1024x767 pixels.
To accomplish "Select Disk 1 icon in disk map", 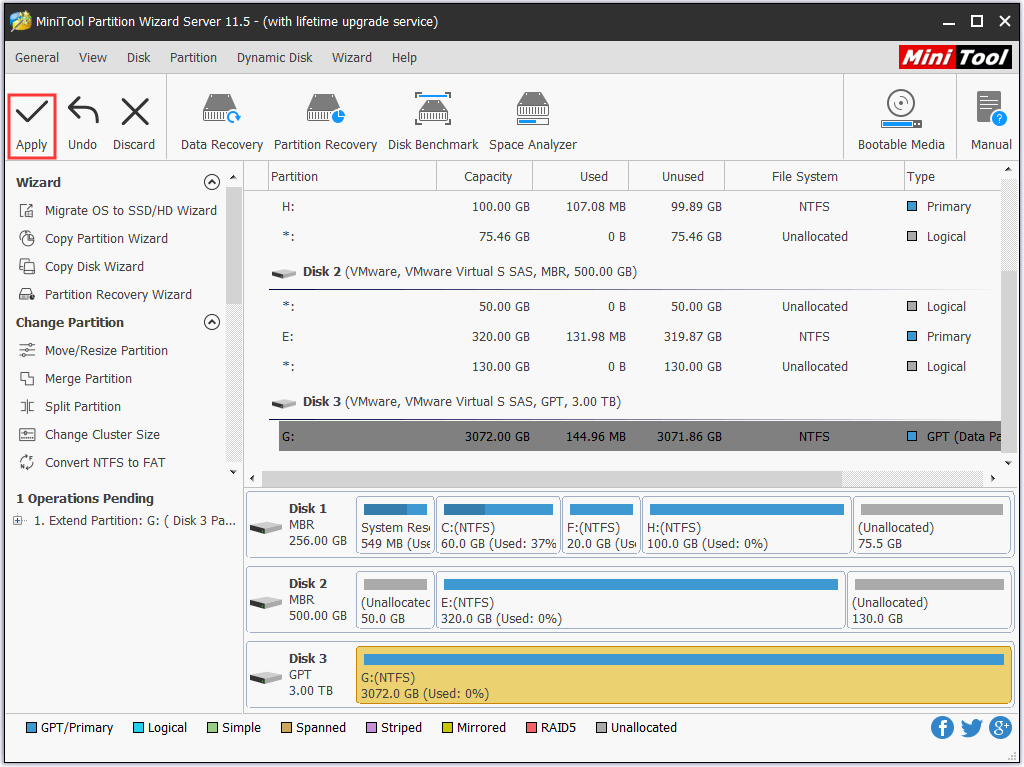I will tap(266, 527).
